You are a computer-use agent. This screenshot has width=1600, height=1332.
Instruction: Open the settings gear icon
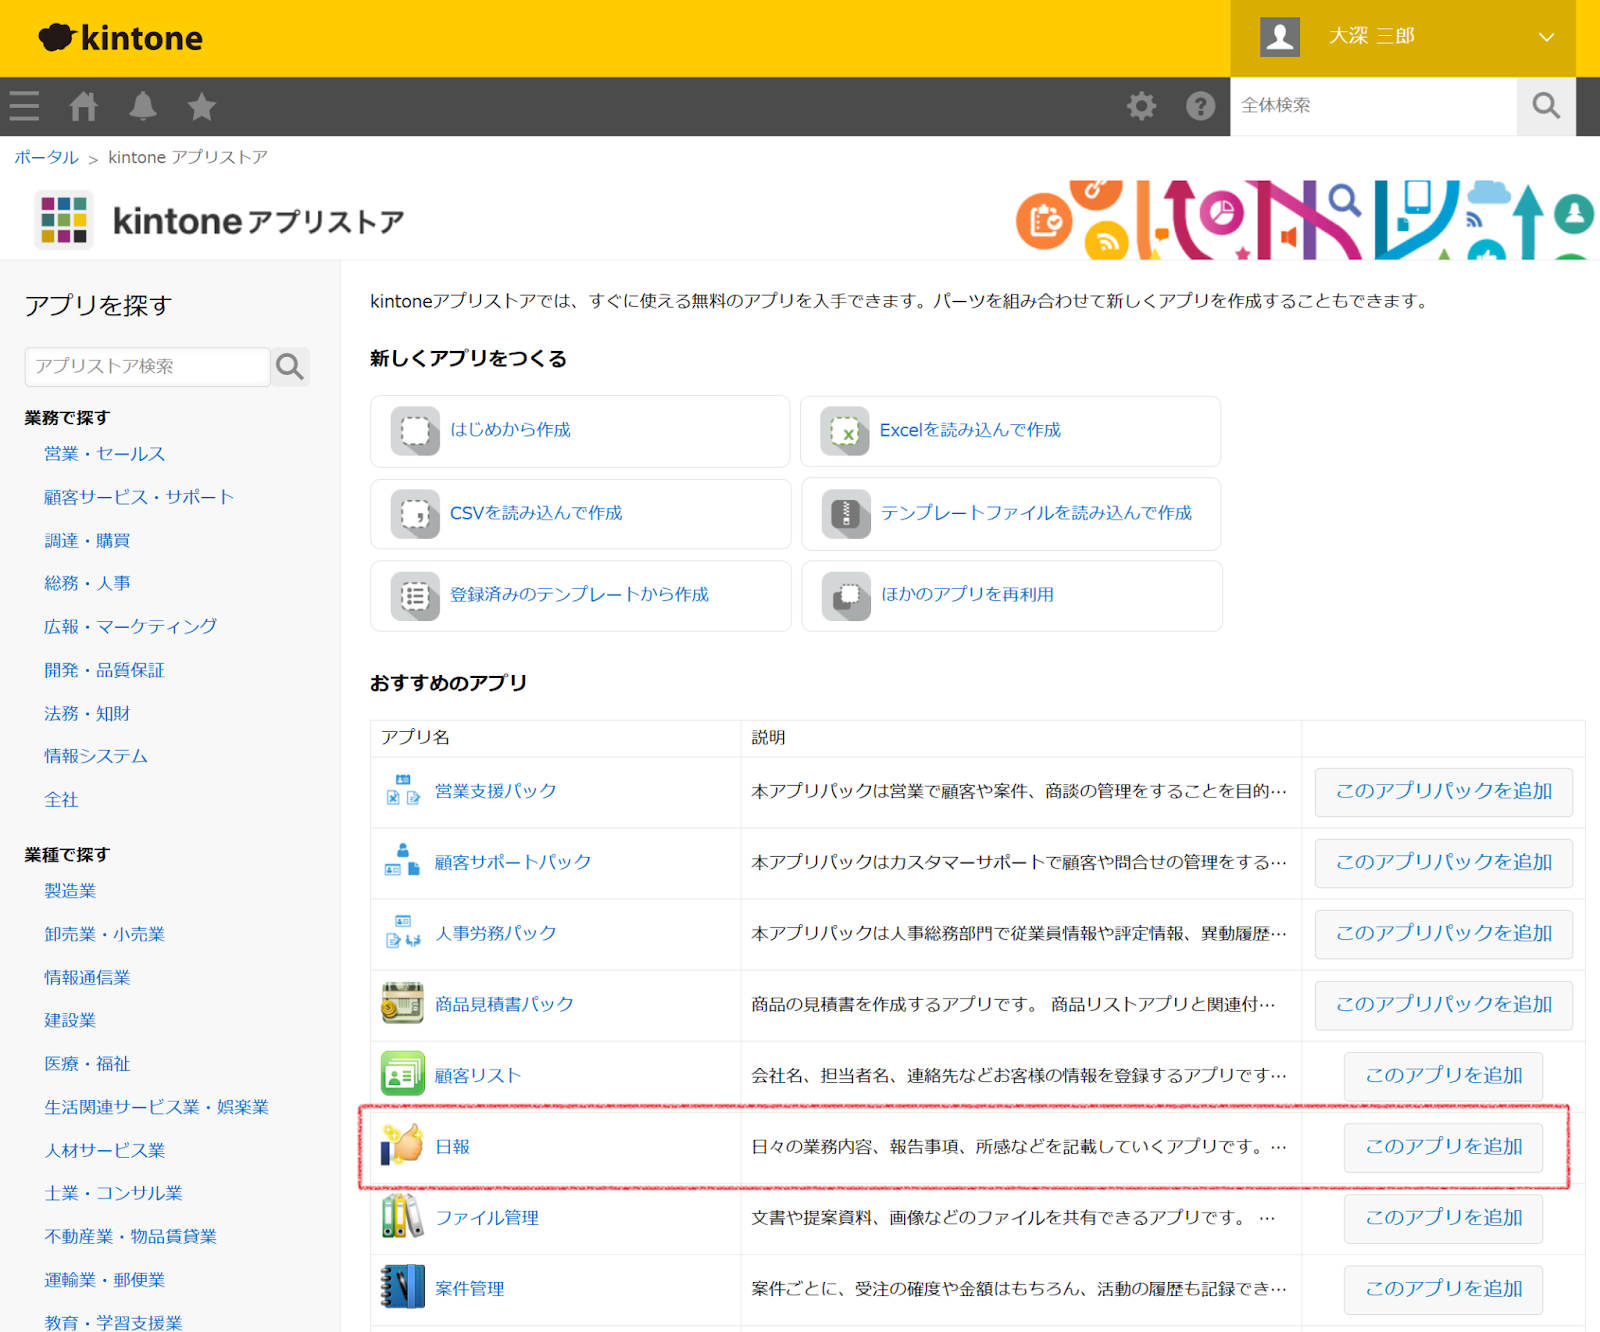pos(1141,106)
